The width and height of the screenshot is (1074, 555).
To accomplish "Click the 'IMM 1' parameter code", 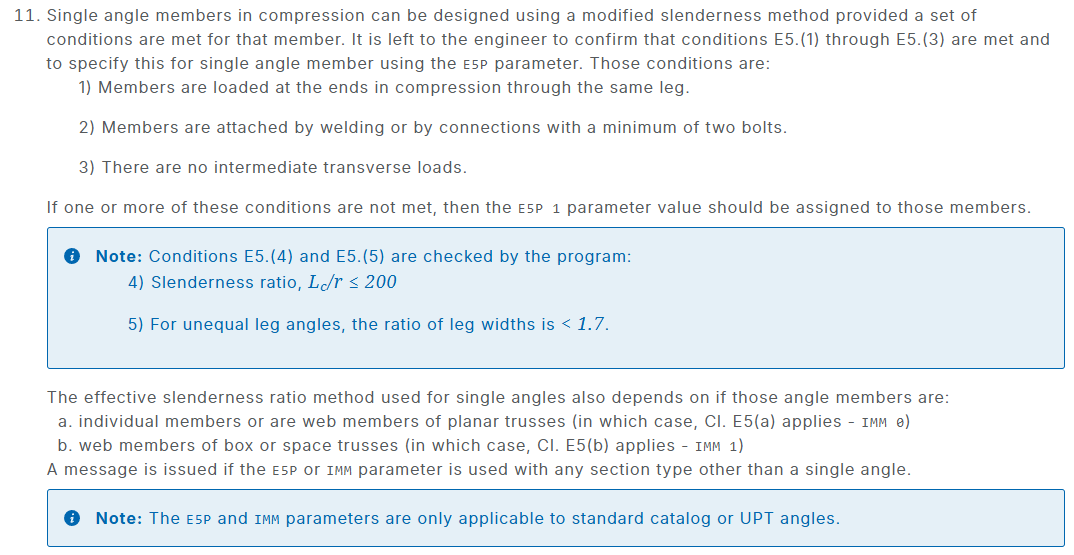I will pyautogui.click(x=718, y=446).
